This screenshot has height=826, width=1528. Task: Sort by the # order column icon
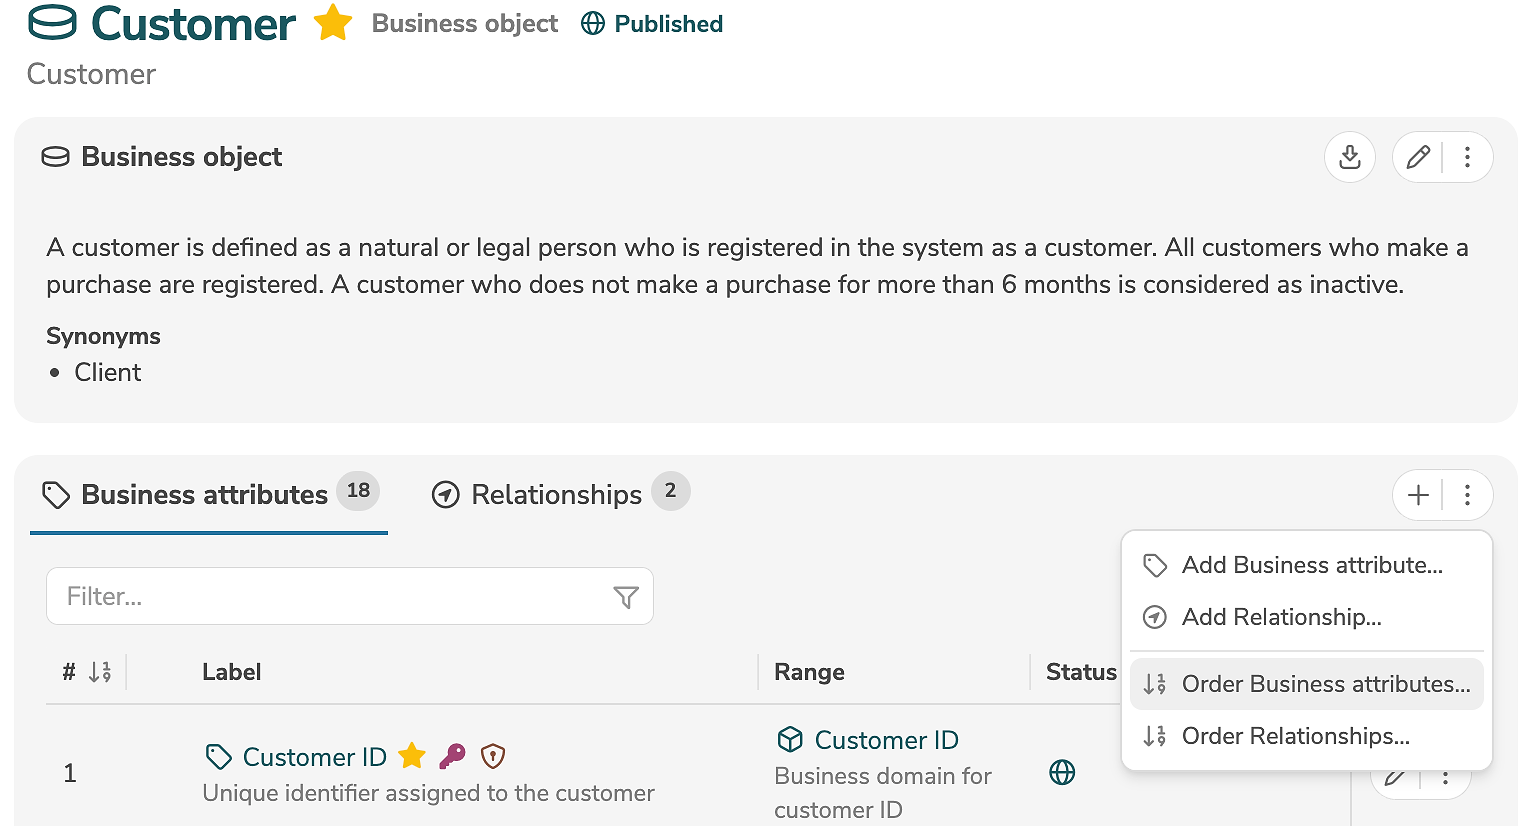pyautogui.click(x=100, y=672)
